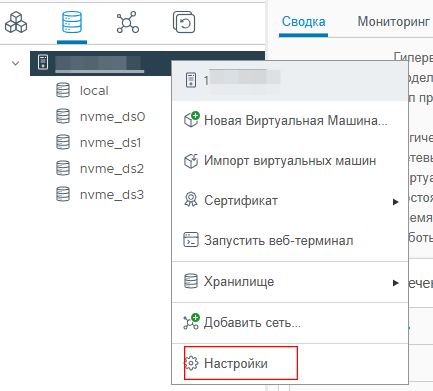Open the Хранилище submenu
The width and height of the screenshot is (433, 391).
coord(290,282)
